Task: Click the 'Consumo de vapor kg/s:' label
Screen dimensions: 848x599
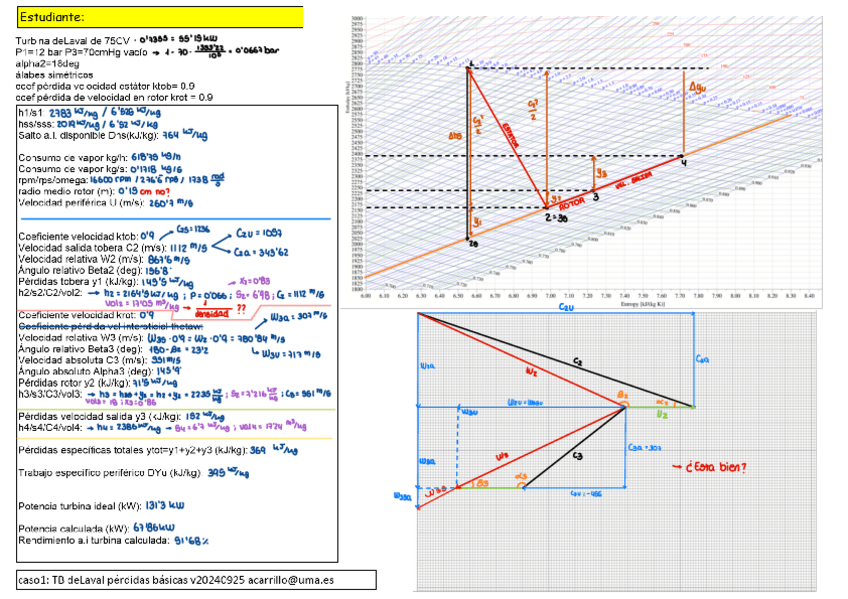Action: [x=73, y=169]
